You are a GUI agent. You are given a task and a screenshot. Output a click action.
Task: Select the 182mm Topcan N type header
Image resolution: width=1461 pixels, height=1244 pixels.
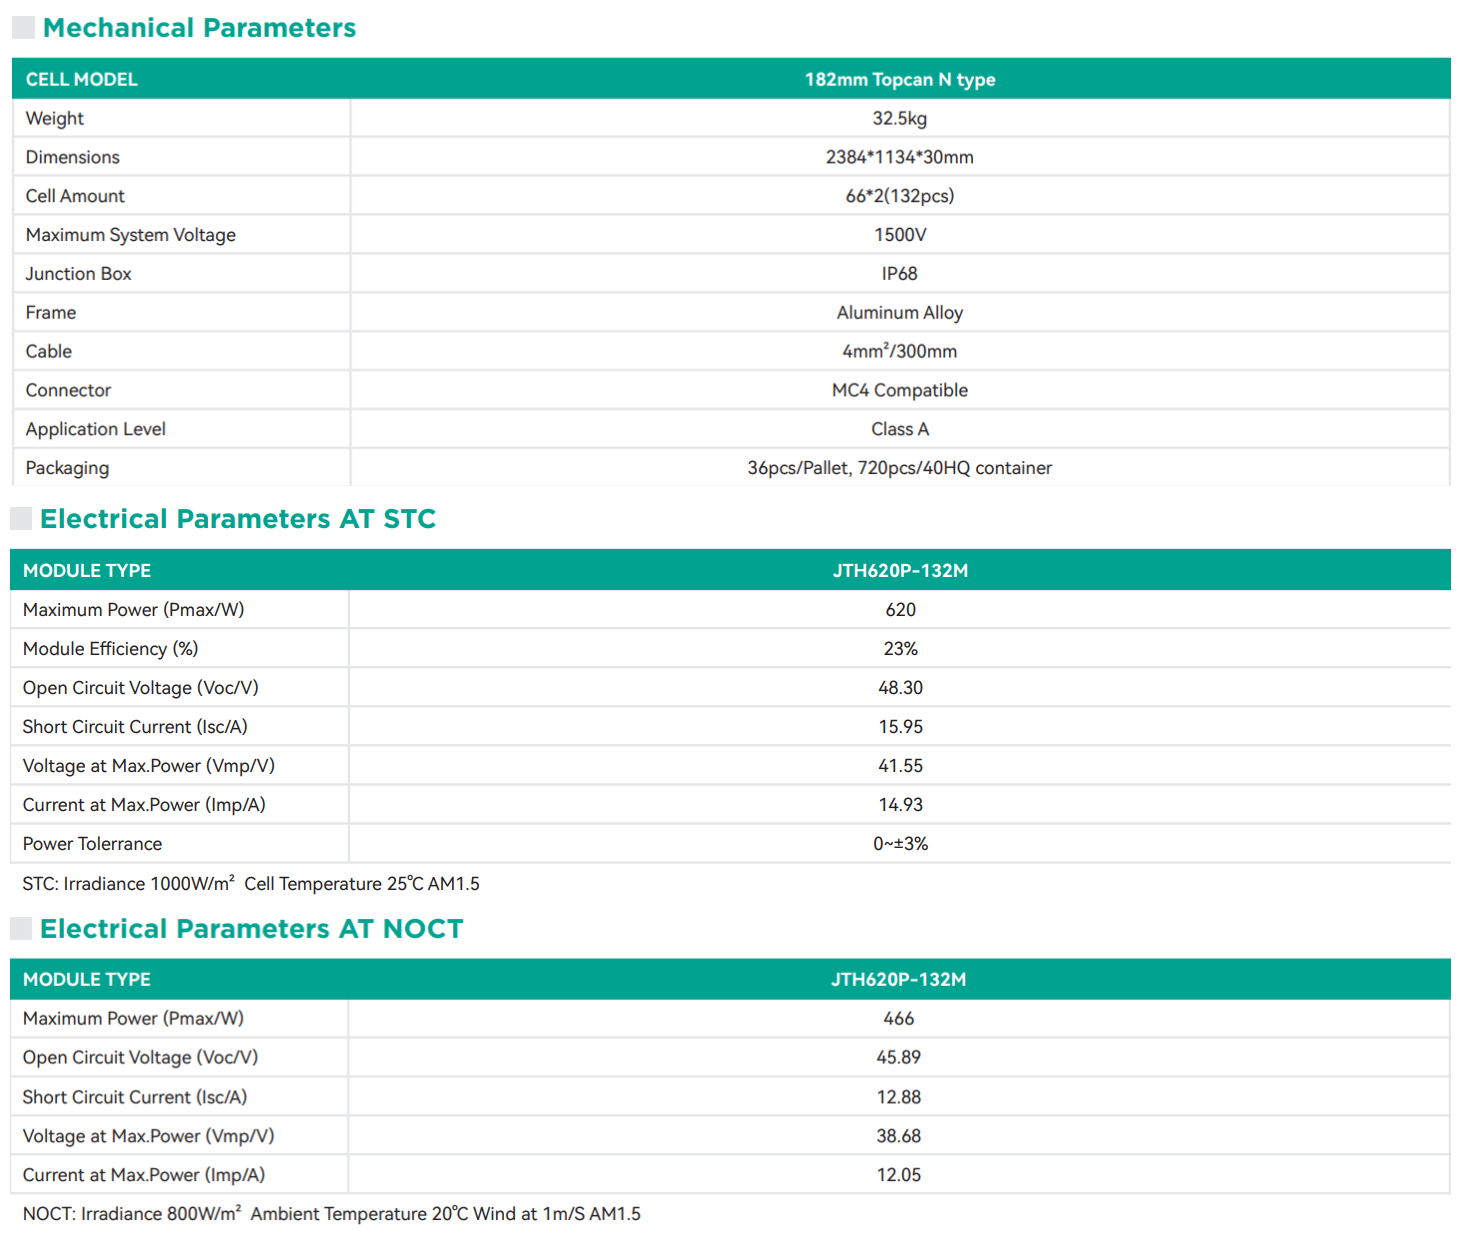point(899,80)
